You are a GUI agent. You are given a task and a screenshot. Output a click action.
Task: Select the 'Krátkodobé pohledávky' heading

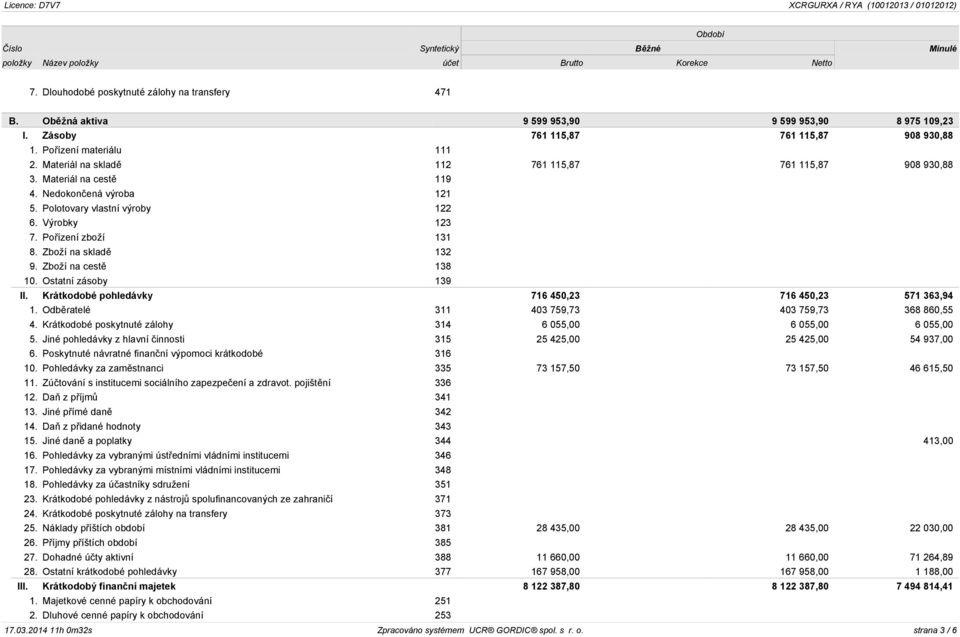[x=97, y=295]
